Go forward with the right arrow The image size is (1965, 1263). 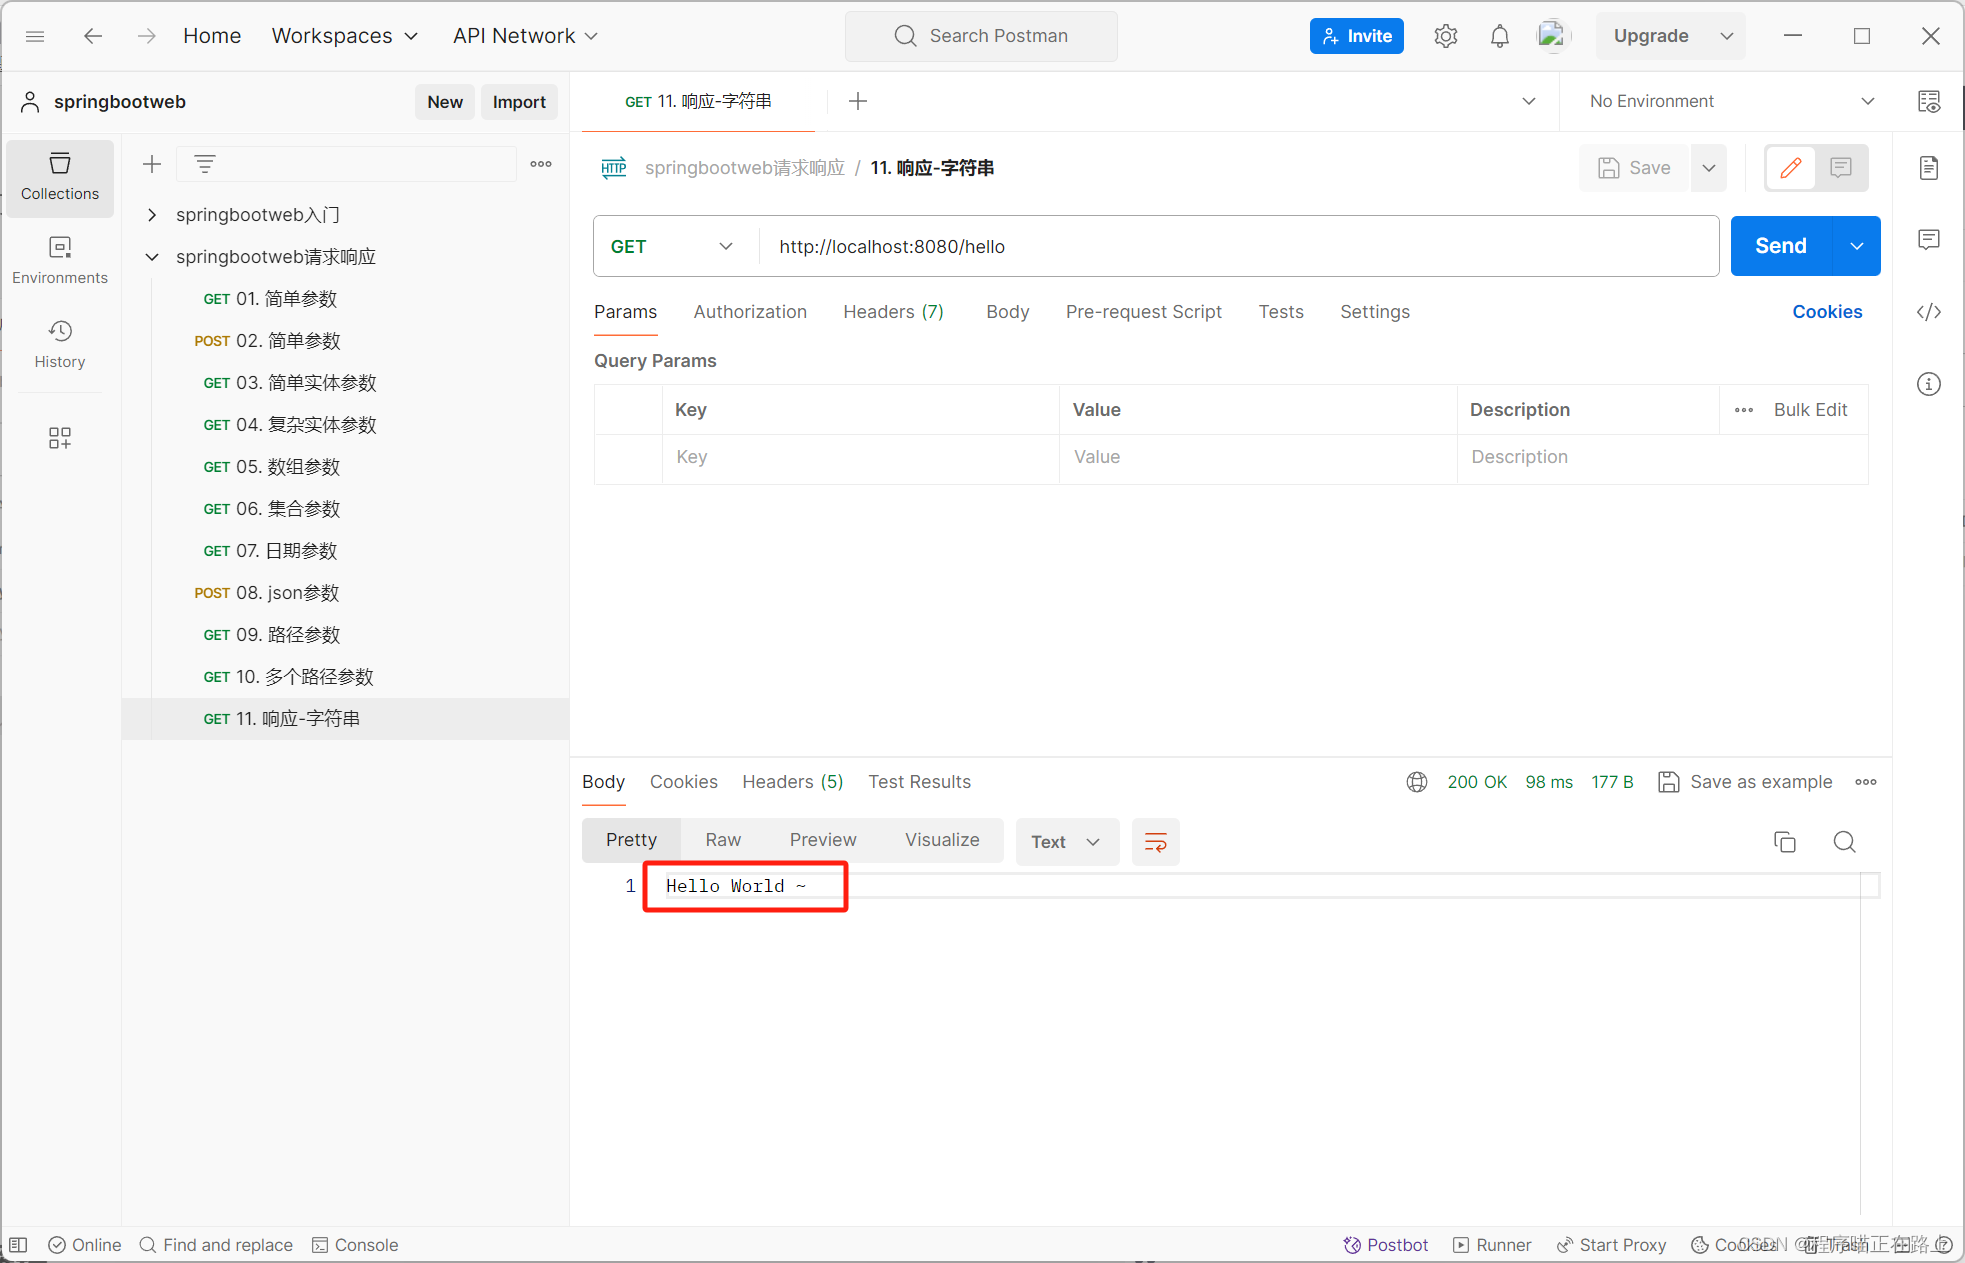click(147, 36)
